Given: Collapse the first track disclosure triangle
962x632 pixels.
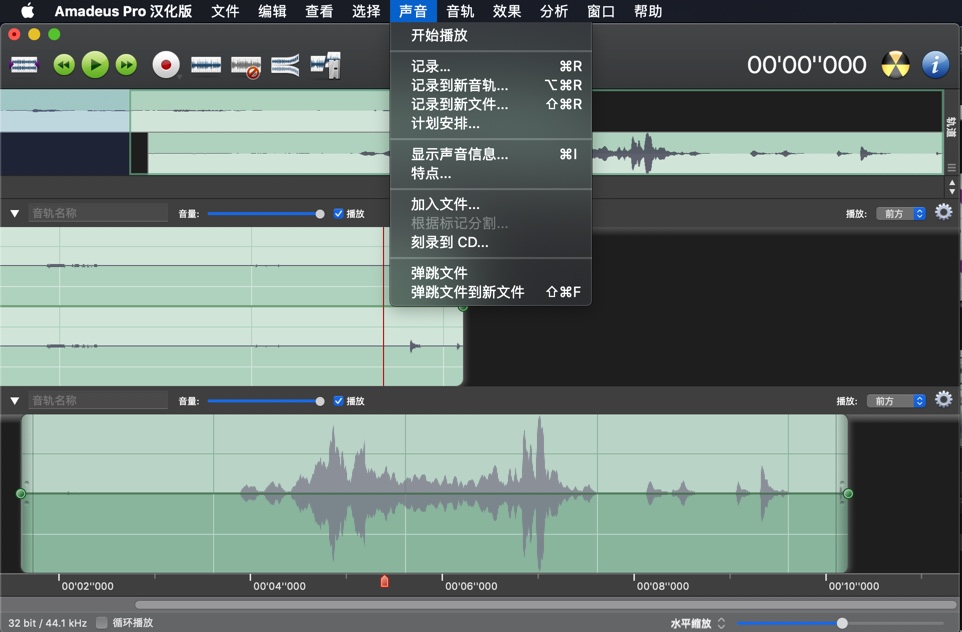Looking at the screenshot, I should coord(15,214).
